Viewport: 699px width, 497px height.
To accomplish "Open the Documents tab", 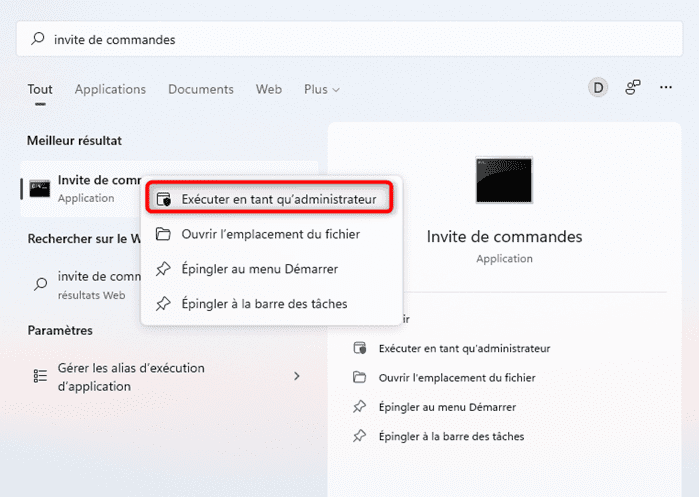I will (x=201, y=89).
